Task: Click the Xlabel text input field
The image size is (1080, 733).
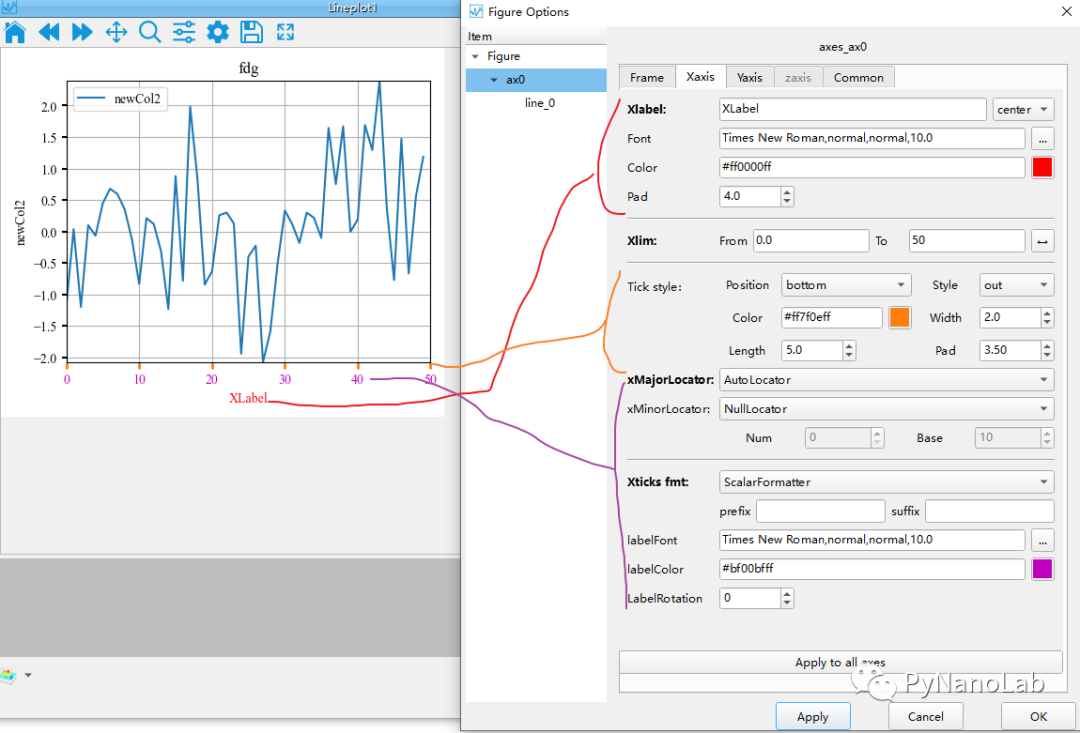Action: (x=853, y=109)
